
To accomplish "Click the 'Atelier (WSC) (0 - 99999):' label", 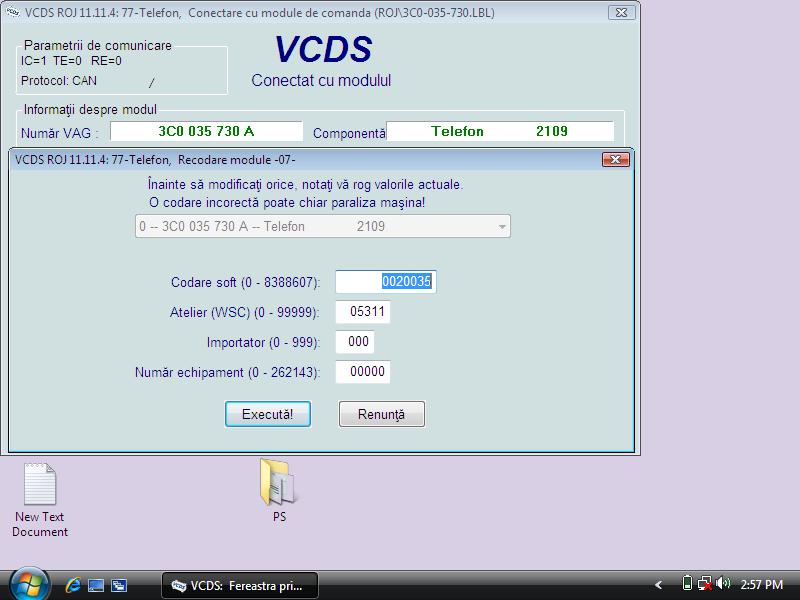I will (x=245, y=312).
